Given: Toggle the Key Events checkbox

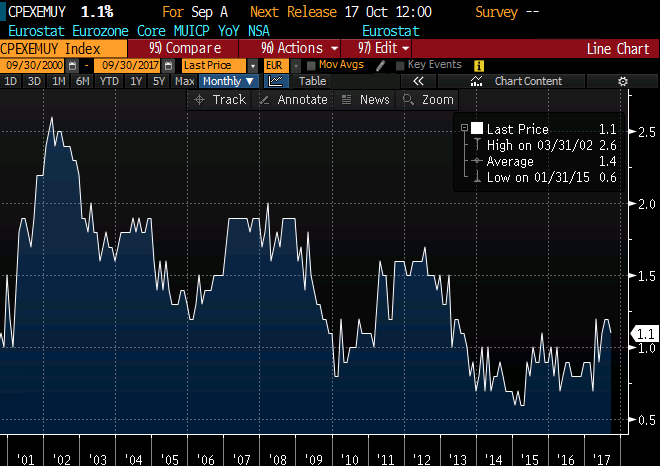Looking at the screenshot, I should [400, 65].
